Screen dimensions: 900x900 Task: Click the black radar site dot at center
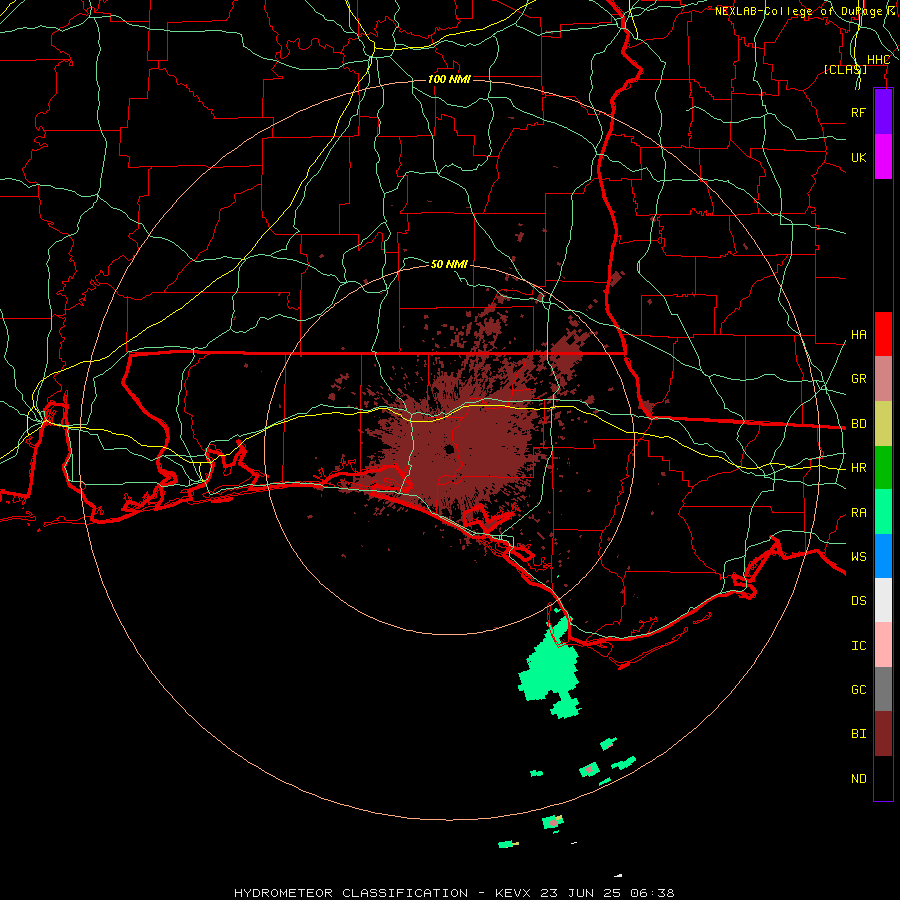coord(449,449)
